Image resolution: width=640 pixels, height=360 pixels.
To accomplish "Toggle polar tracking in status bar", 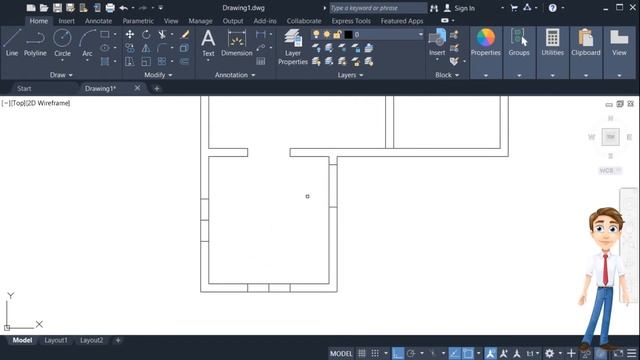I will click(x=411, y=353).
